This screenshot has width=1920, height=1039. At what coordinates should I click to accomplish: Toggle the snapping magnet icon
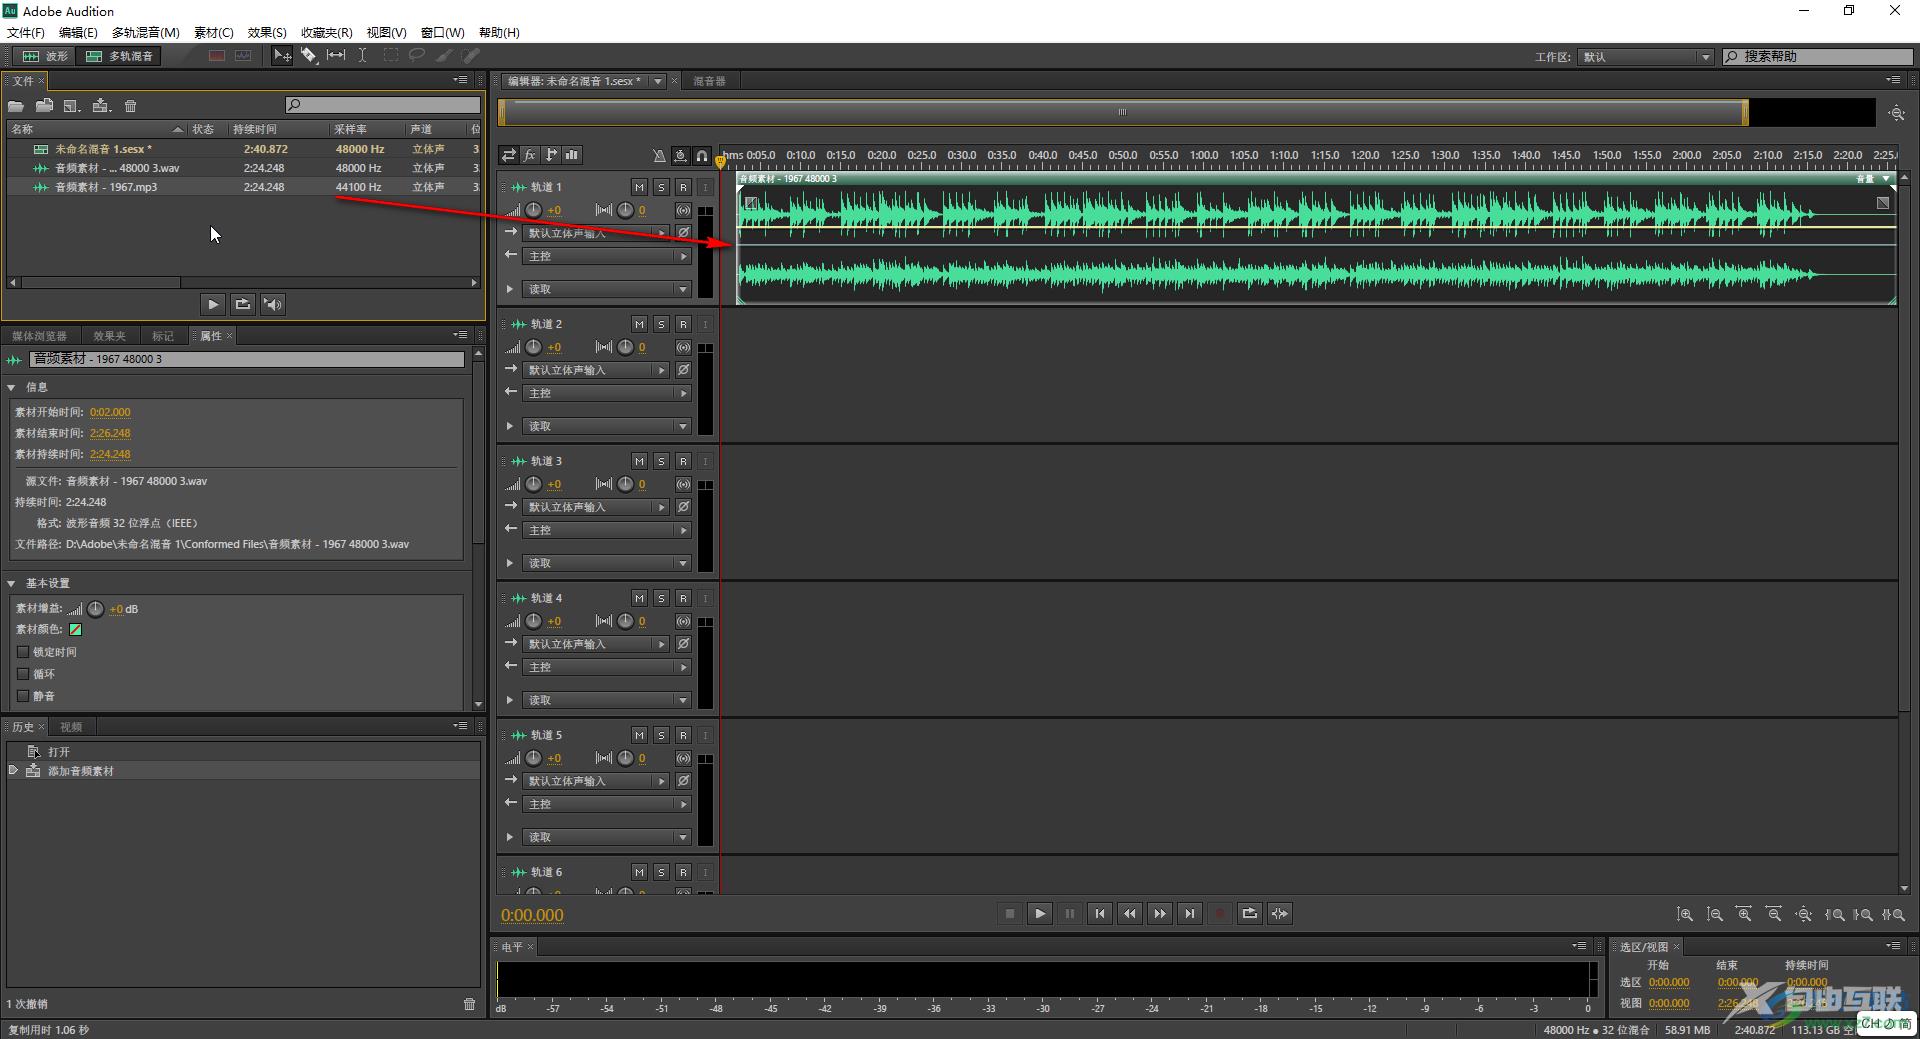[702, 155]
